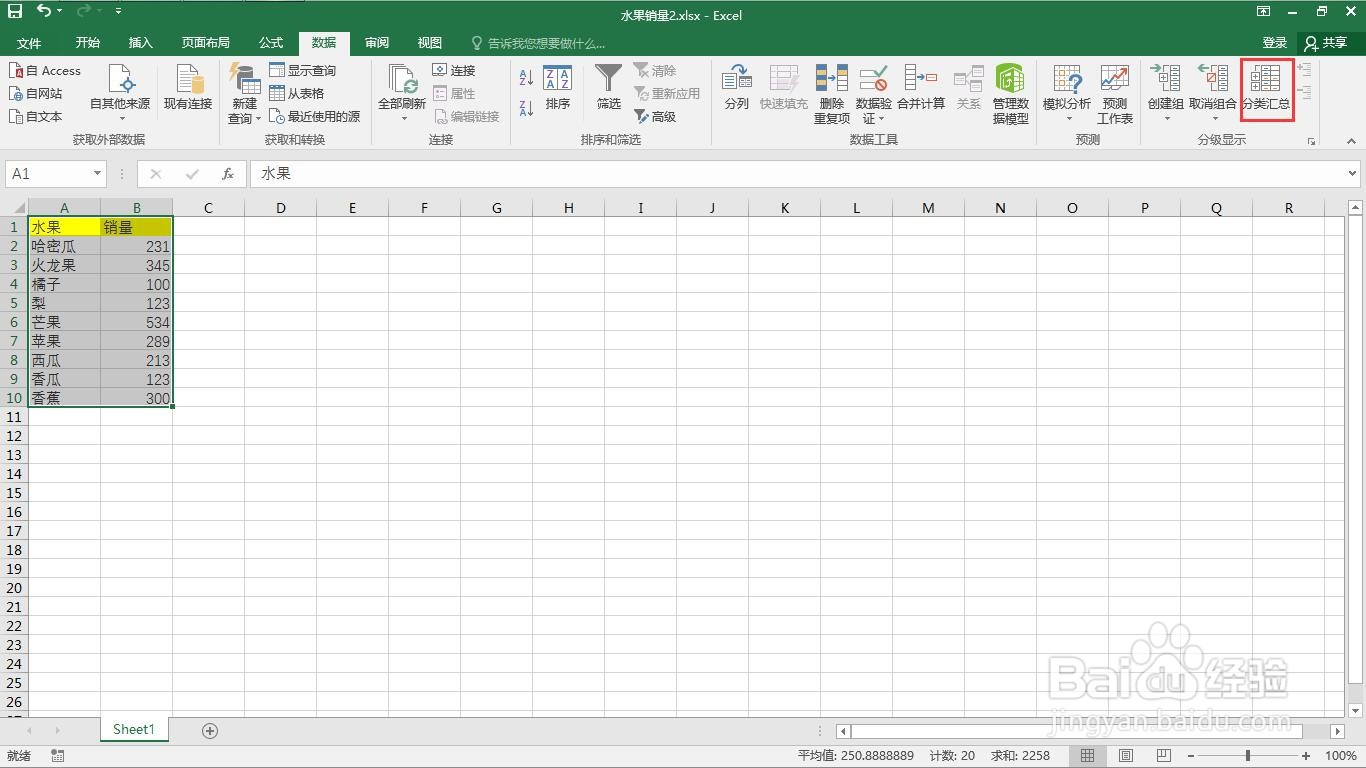
Task: Switch to Page Break Preview in status bar
Action: point(1163,756)
